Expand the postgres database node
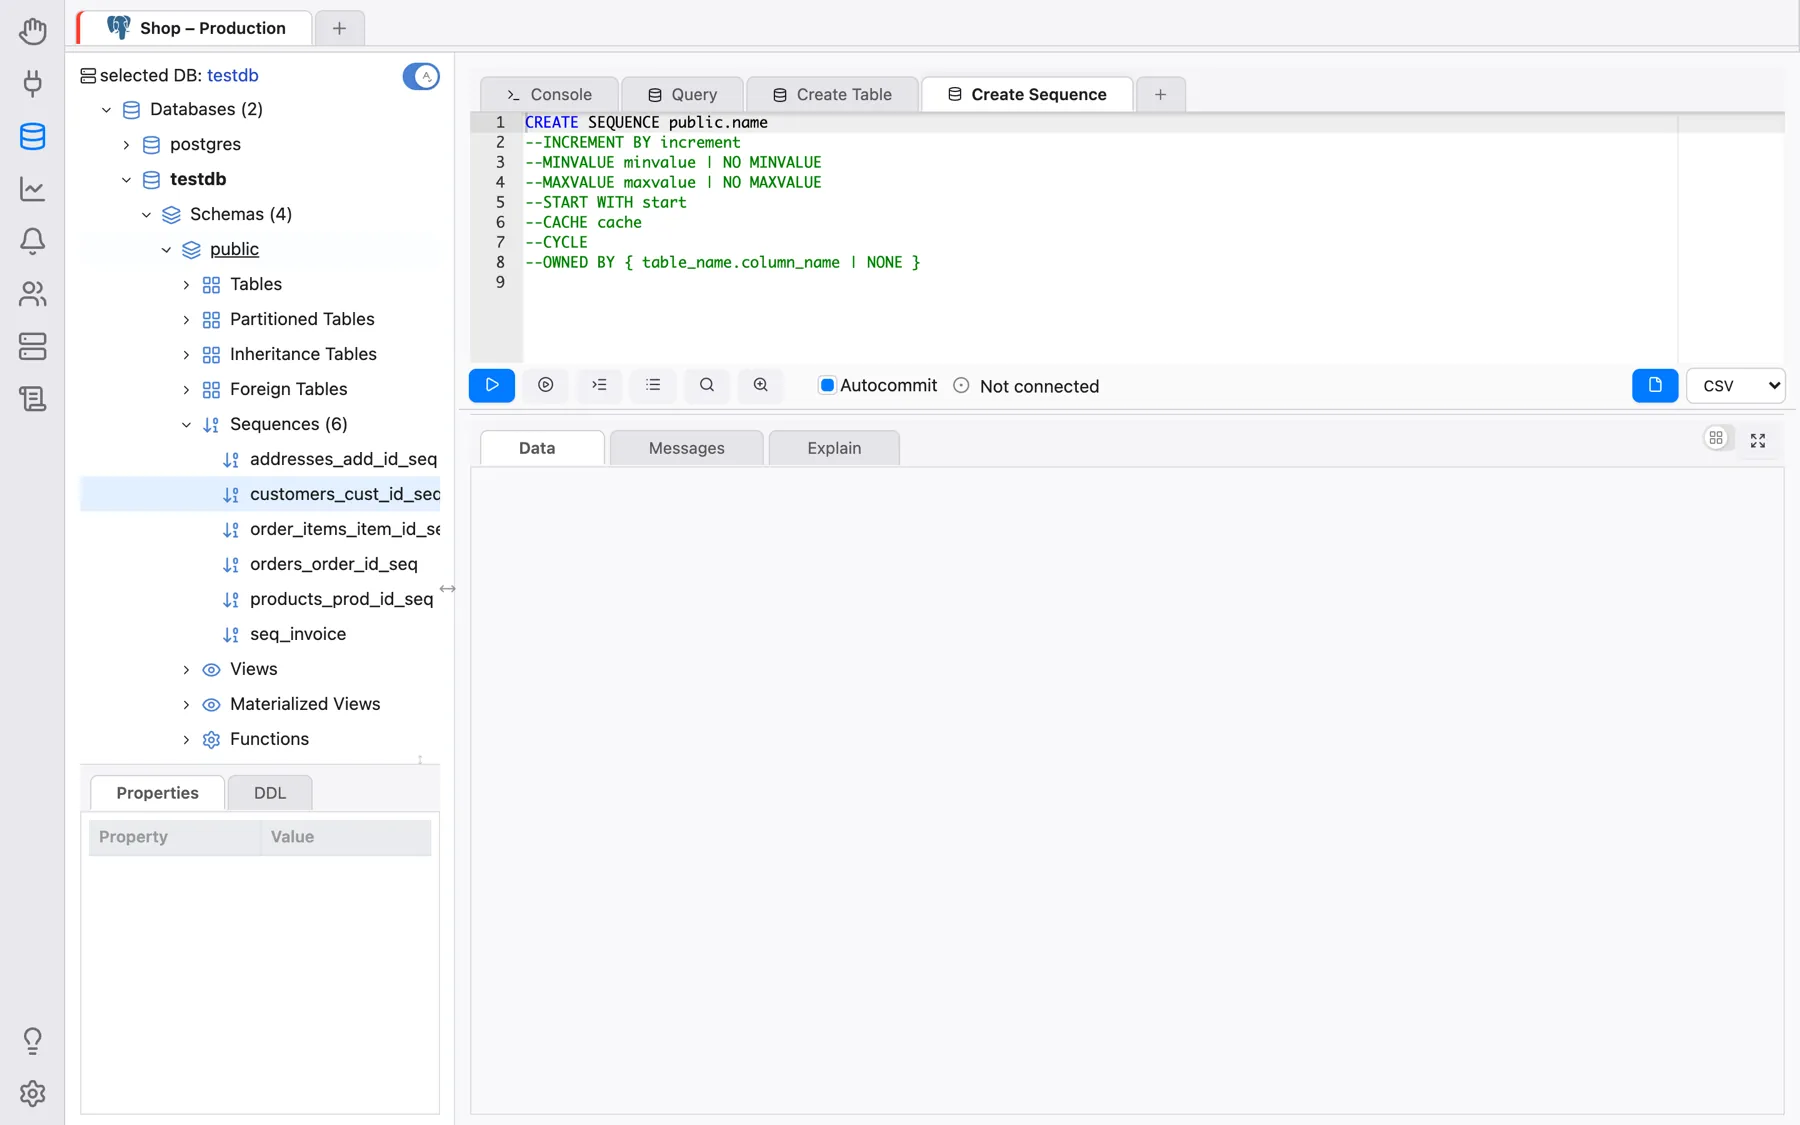 [126, 145]
